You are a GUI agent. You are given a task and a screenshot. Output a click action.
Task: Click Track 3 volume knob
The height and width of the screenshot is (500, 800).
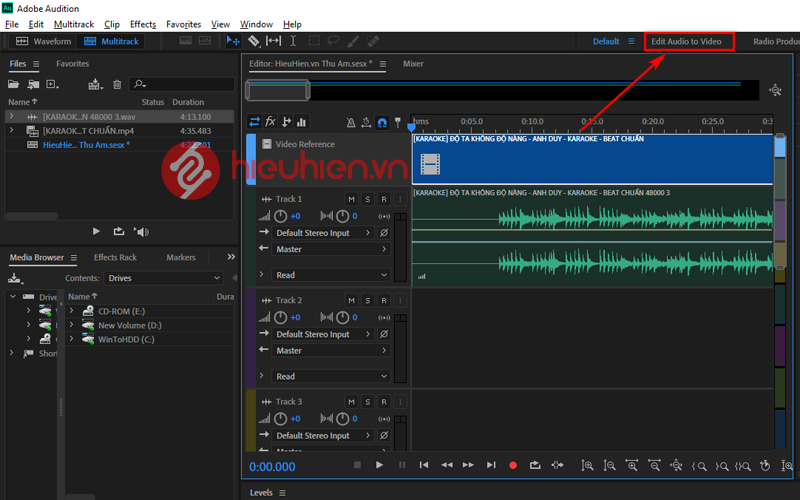click(281, 419)
